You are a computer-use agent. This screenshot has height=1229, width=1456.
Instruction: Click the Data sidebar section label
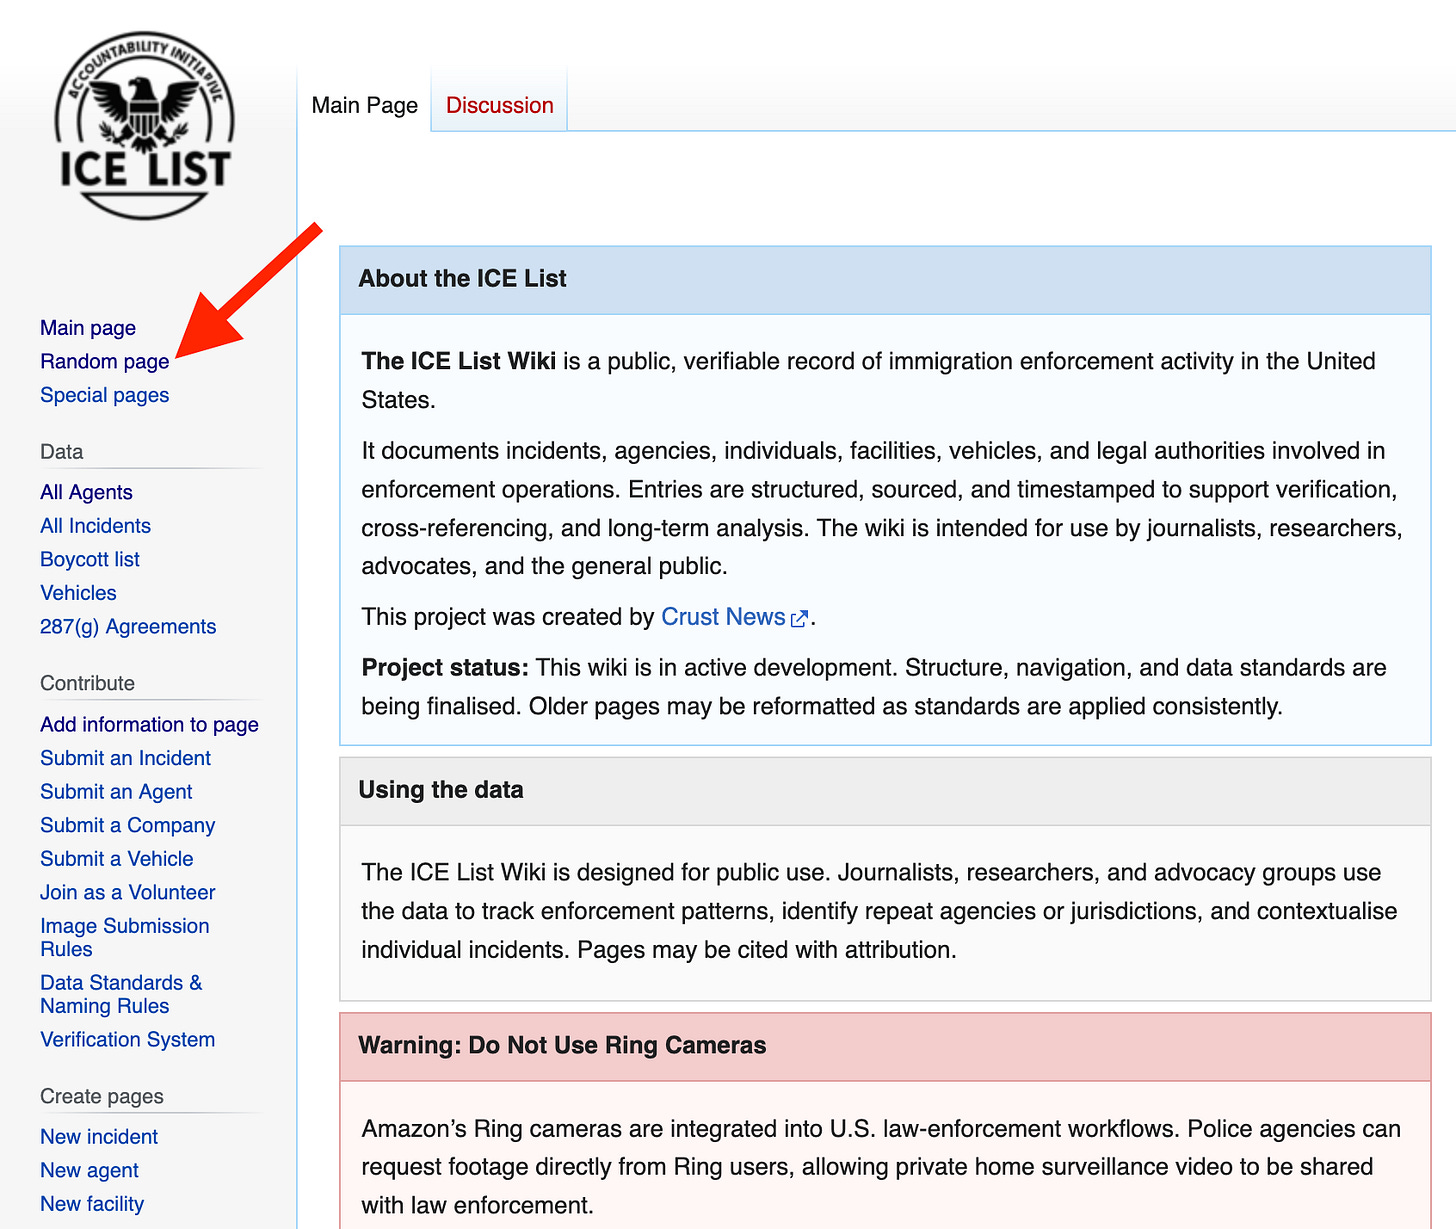pyautogui.click(x=62, y=452)
